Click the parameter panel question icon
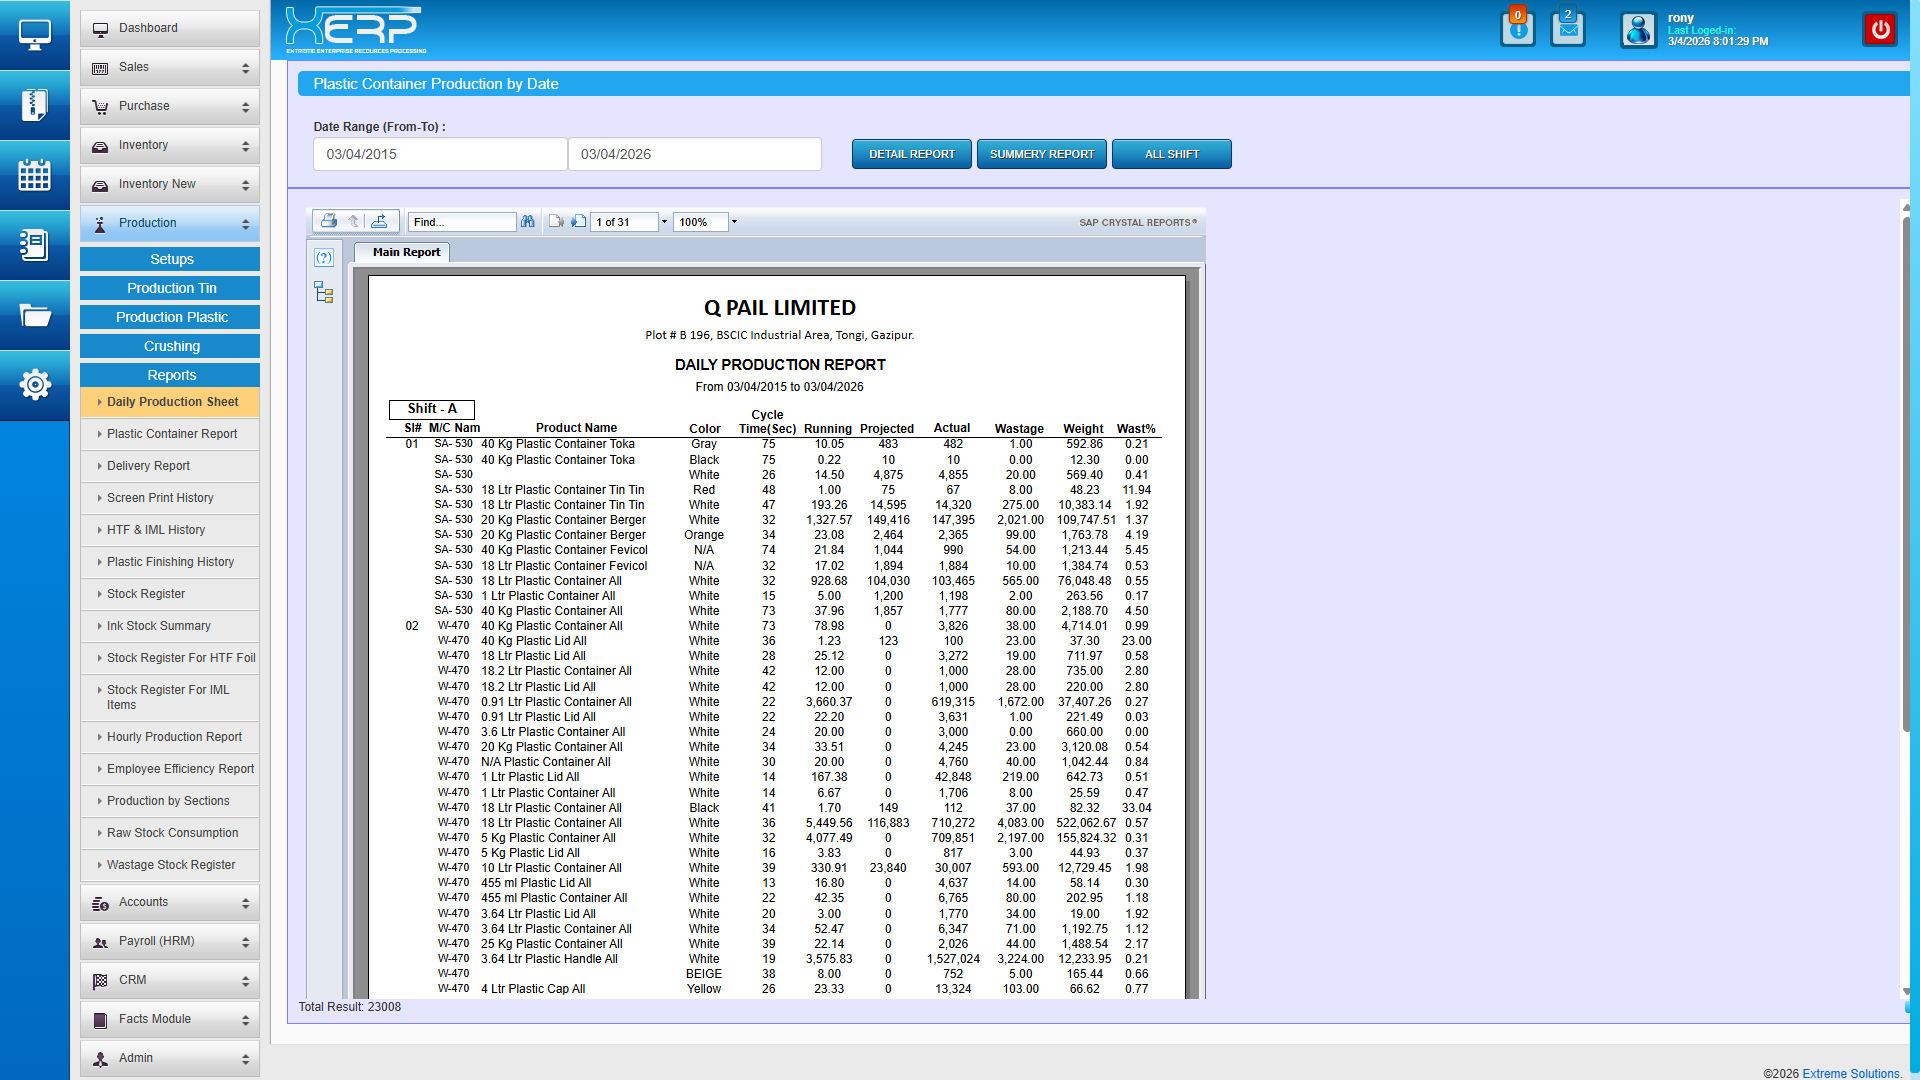Screen dimensions: 1920x1080 click(x=323, y=258)
